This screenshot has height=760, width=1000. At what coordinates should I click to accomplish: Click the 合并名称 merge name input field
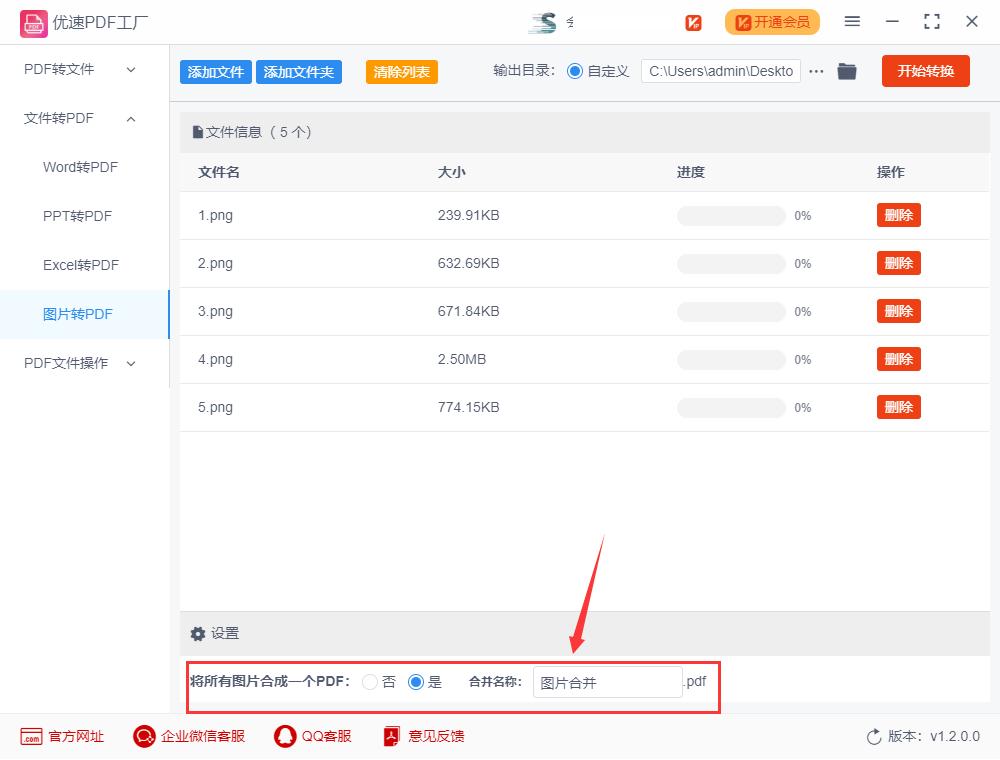pos(607,681)
